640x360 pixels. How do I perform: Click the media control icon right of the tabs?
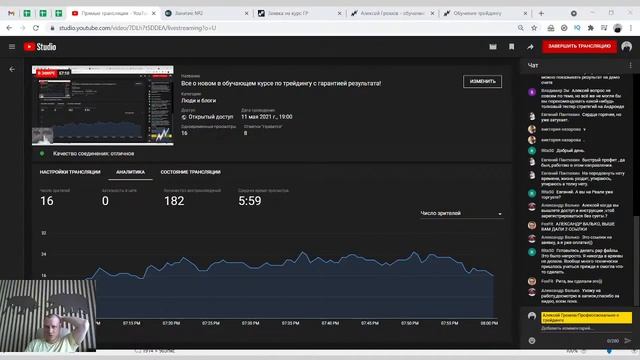[x=573, y=13]
